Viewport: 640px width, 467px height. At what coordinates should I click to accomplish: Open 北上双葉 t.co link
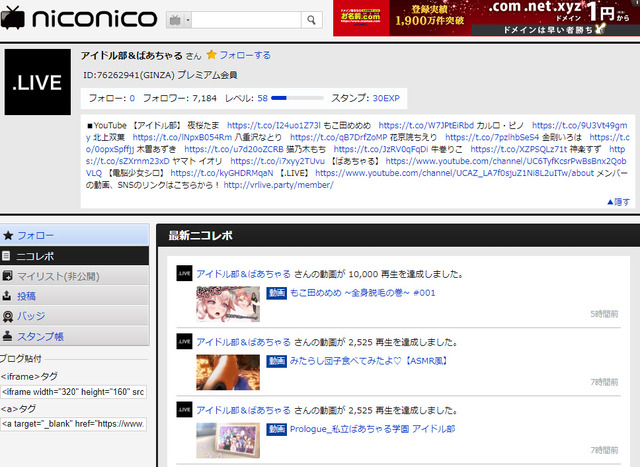coord(182,137)
